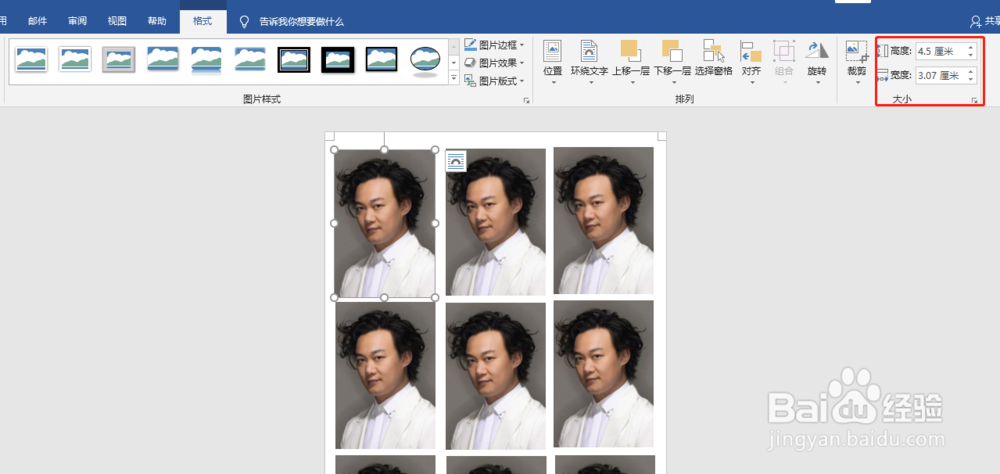The height and width of the screenshot is (474, 1000).
Task: Select the second-row right portrait photo
Action: (x=603, y=374)
